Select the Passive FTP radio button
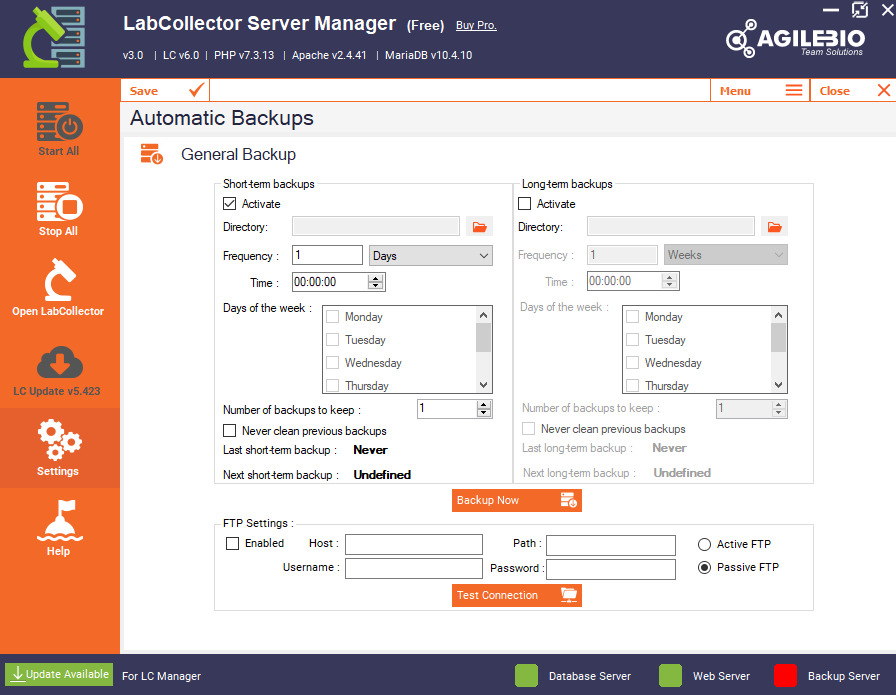Image resolution: width=896 pixels, height=695 pixels. [704, 567]
